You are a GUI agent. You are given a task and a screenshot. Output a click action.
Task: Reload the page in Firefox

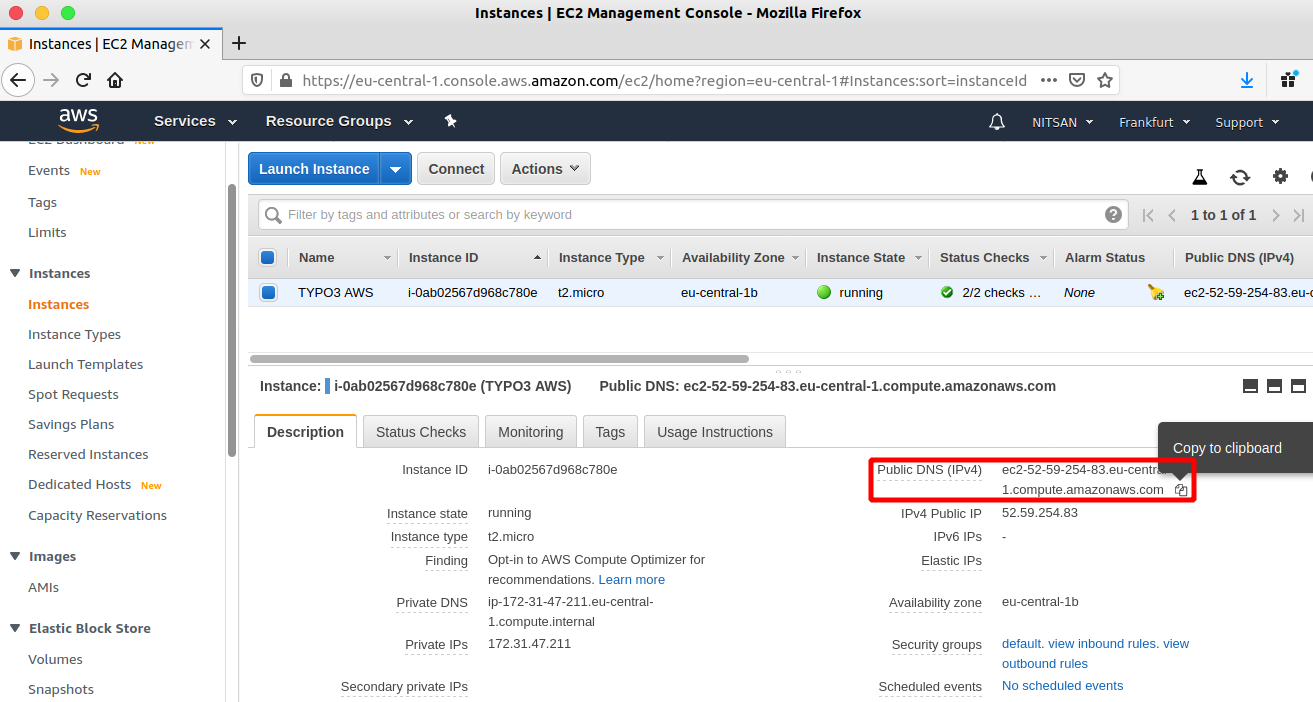coord(84,80)
